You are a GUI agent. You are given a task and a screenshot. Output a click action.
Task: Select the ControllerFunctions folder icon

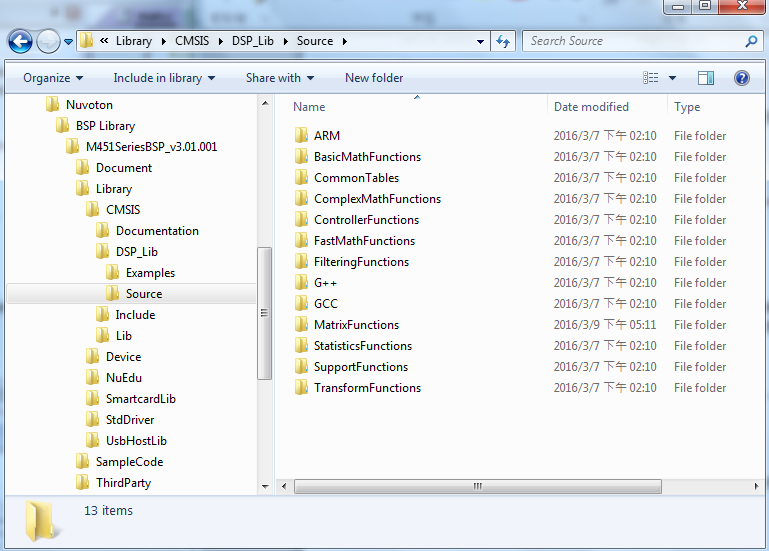pos(301,220)
